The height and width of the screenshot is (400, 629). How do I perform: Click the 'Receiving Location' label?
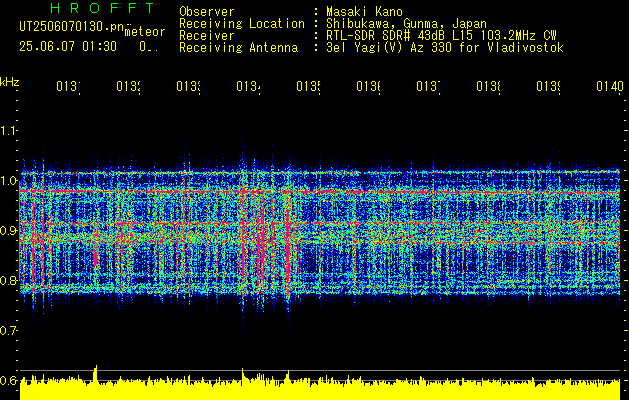242,24
